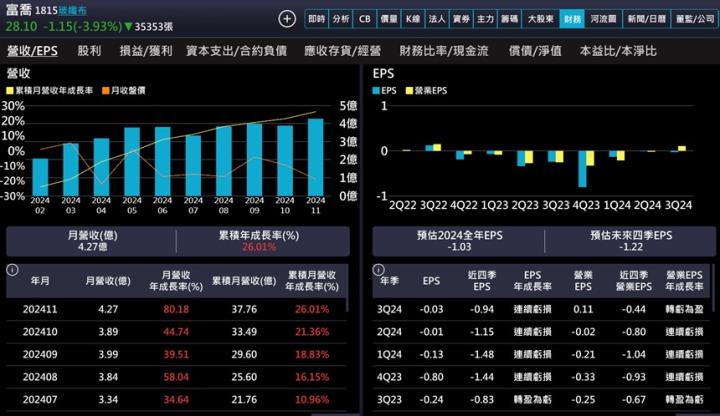Viewport: 720px width, 416px height.
Task: Click 月營收年成長率(%) column header
Action: point(176,281)
